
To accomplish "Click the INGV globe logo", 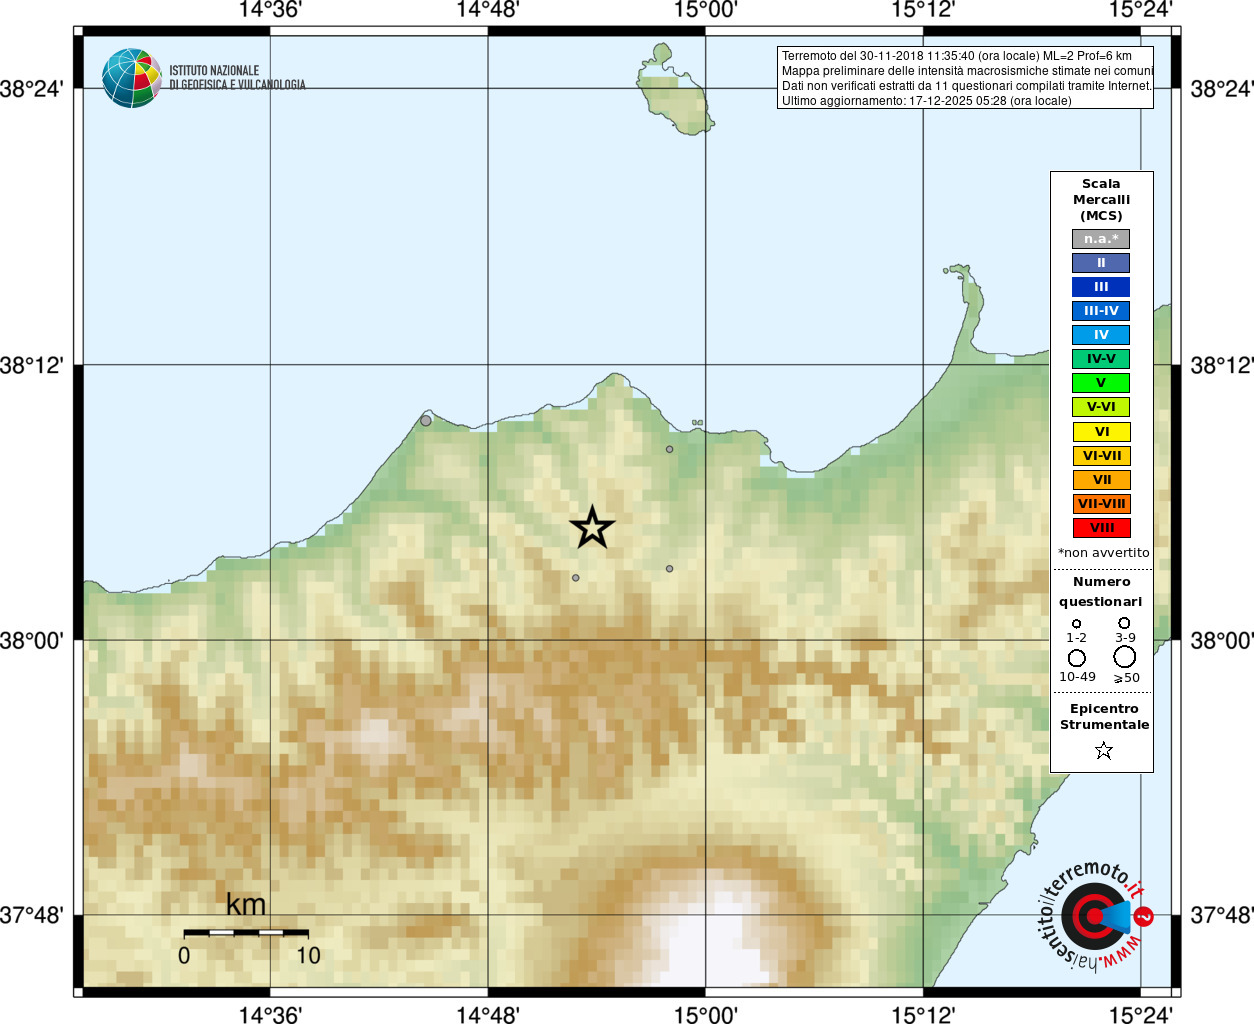I will point(132,78).
